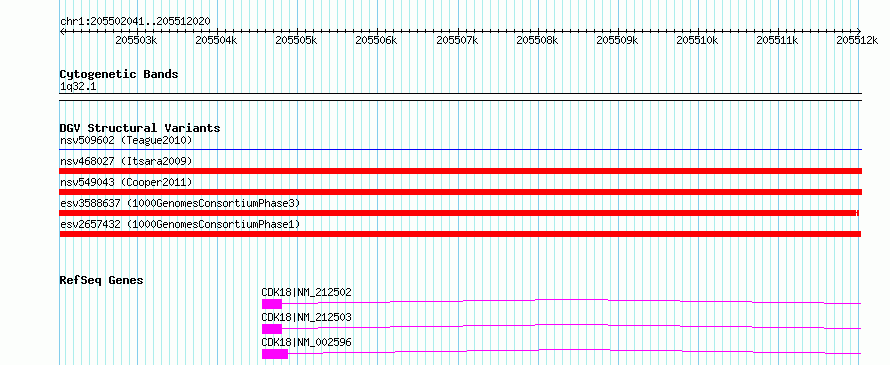Click the magenta exon block of NM_212503
Viewport: 890px width, 365px height.
click(272, 329)
